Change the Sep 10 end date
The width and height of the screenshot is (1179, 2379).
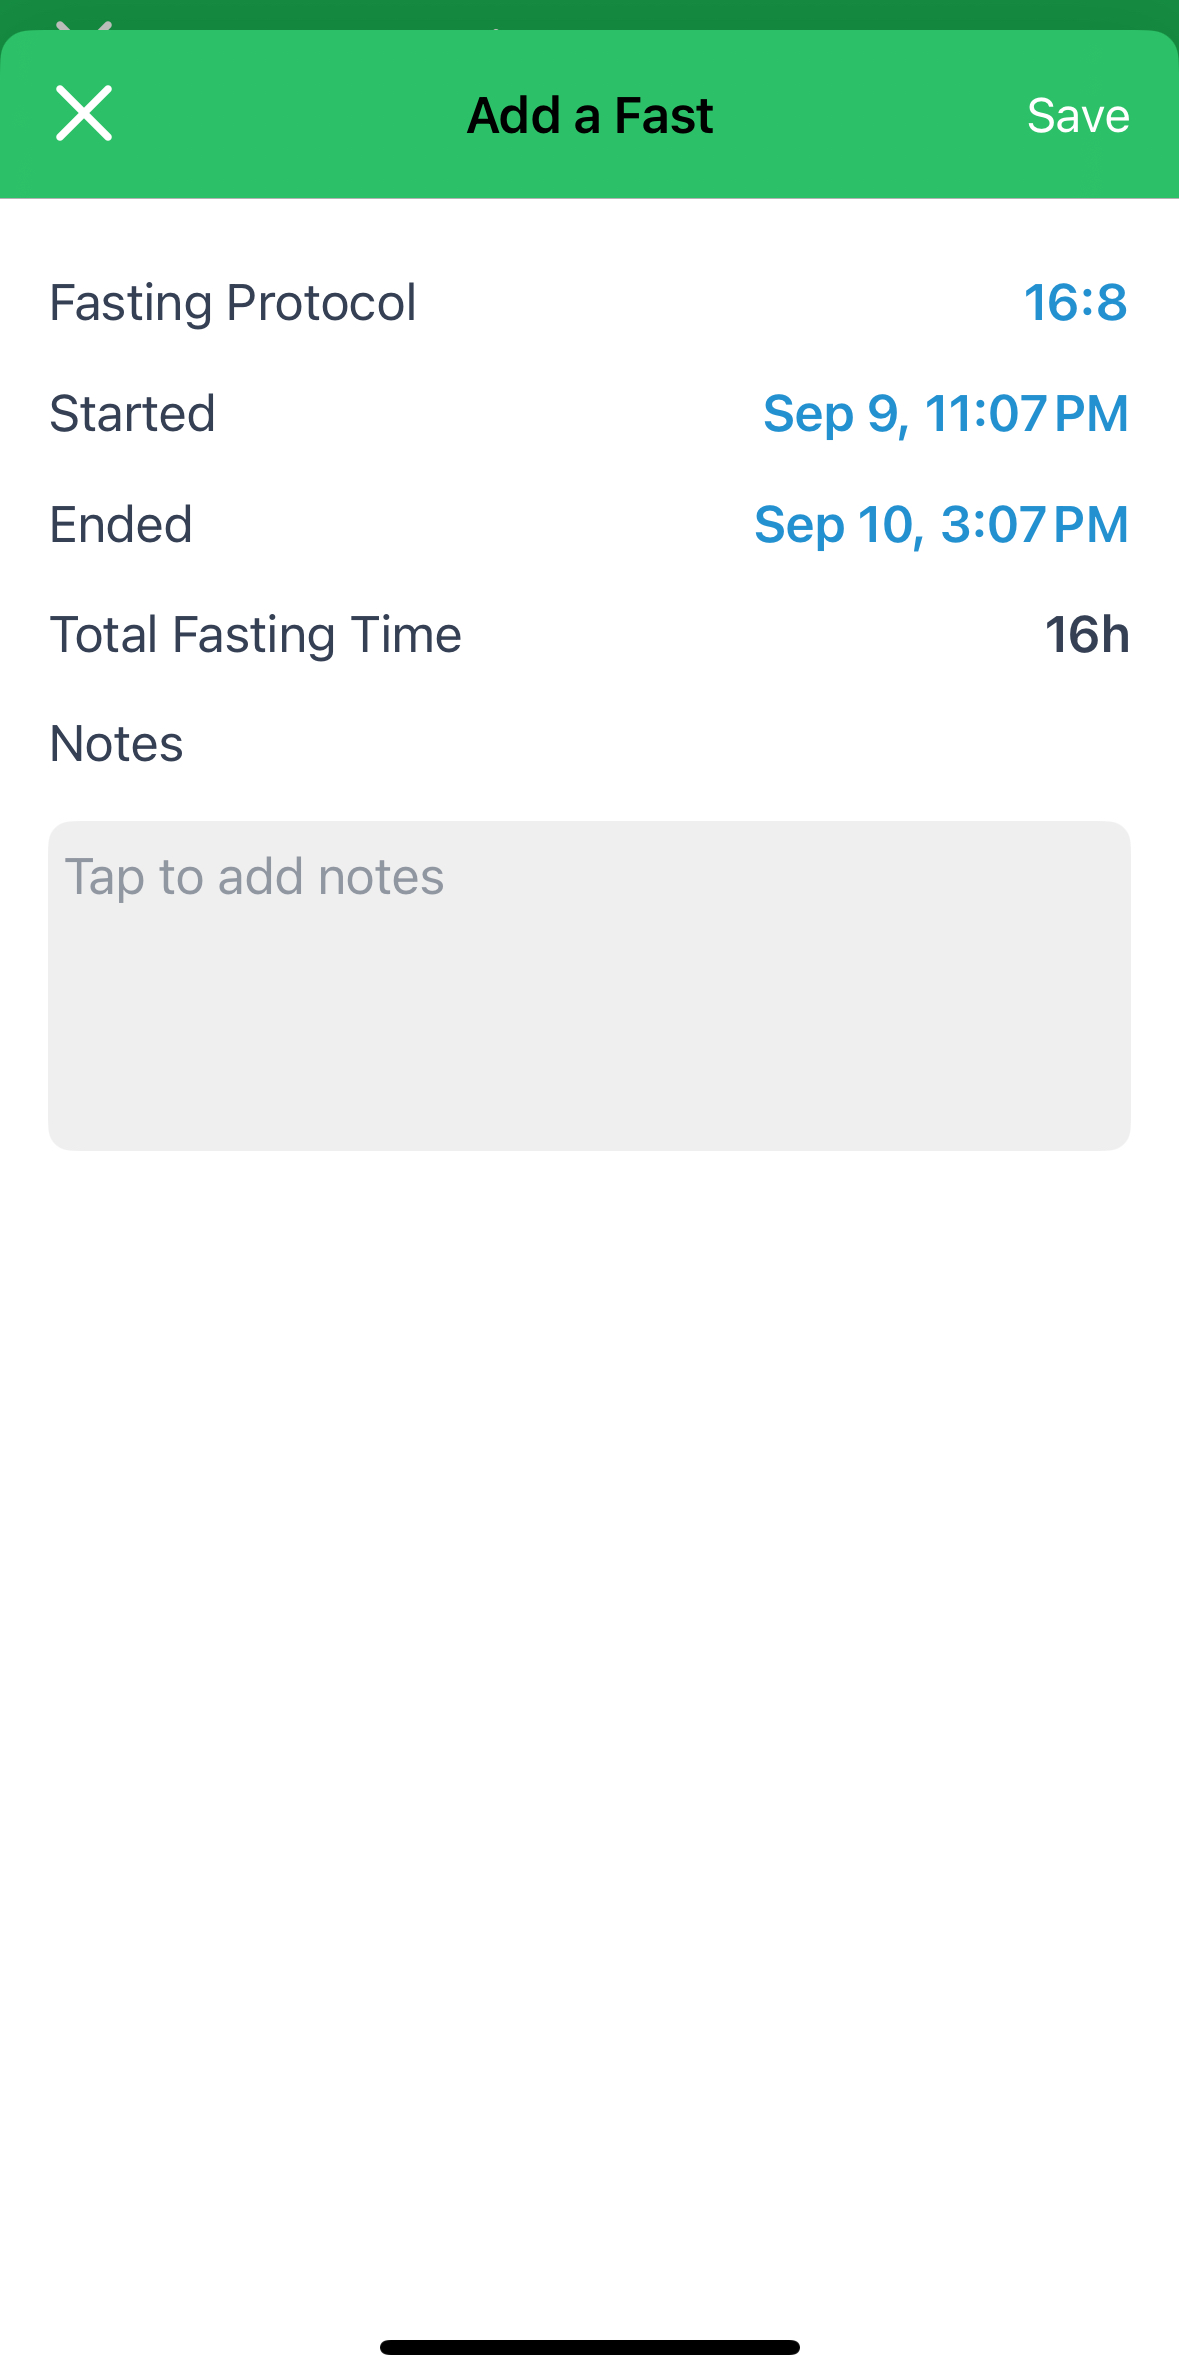[x=836, y=525]
